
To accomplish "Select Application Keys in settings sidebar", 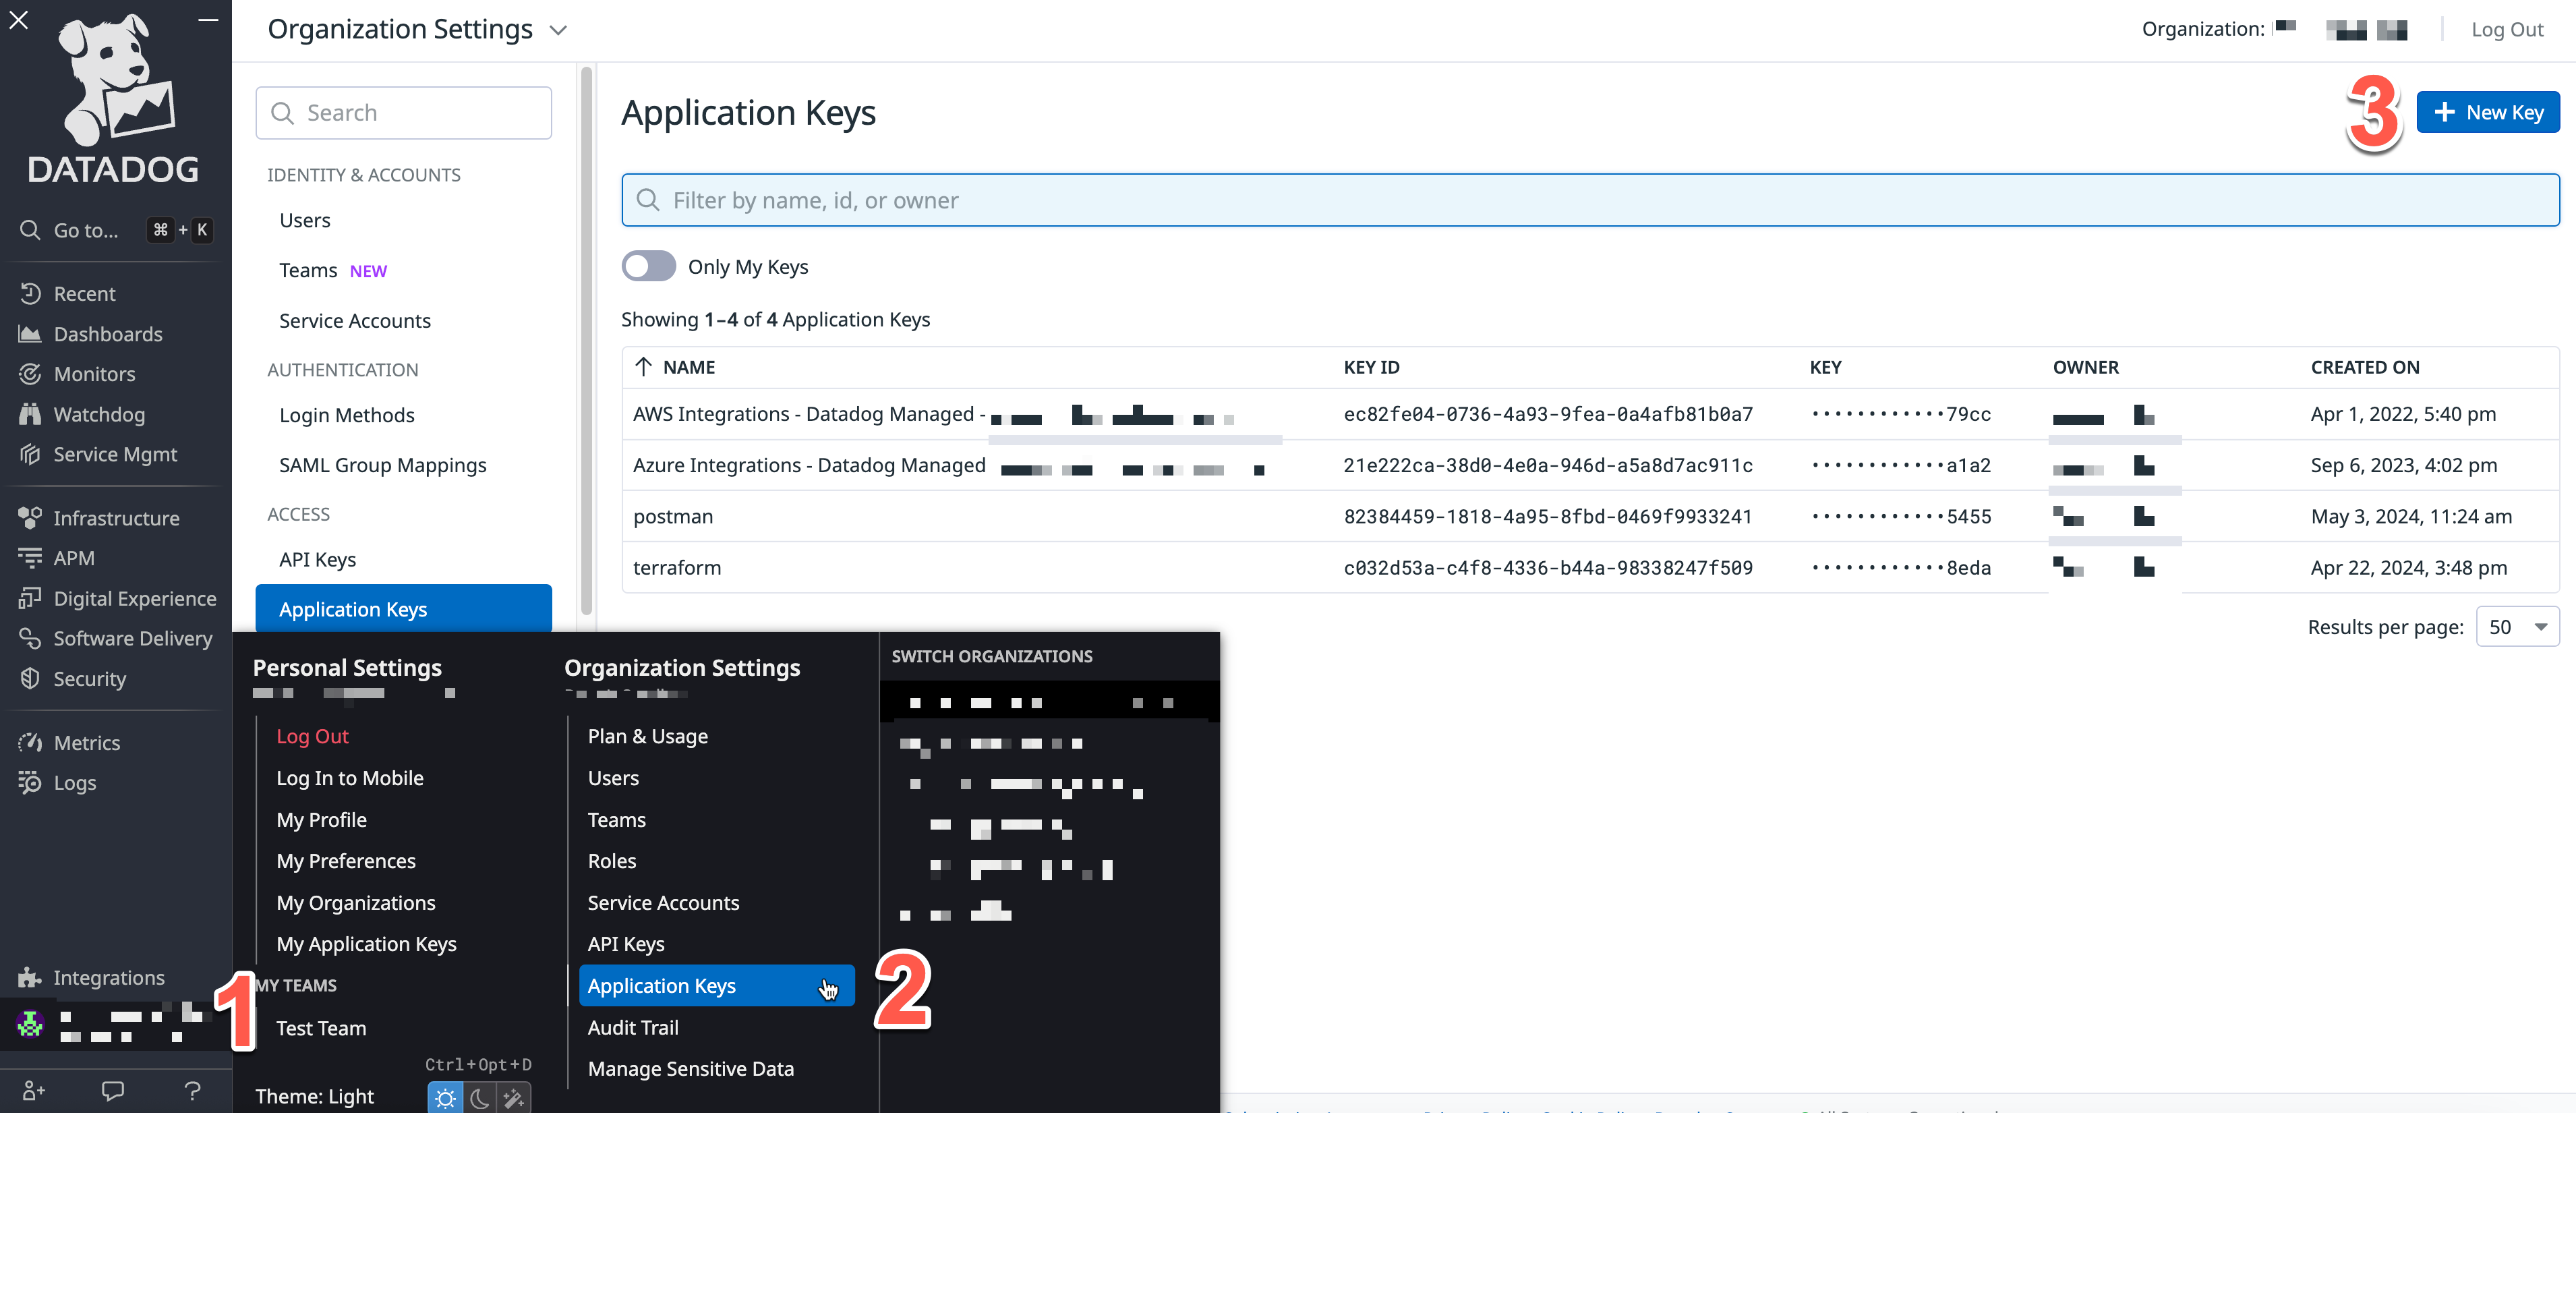I will tap(404, 608).
